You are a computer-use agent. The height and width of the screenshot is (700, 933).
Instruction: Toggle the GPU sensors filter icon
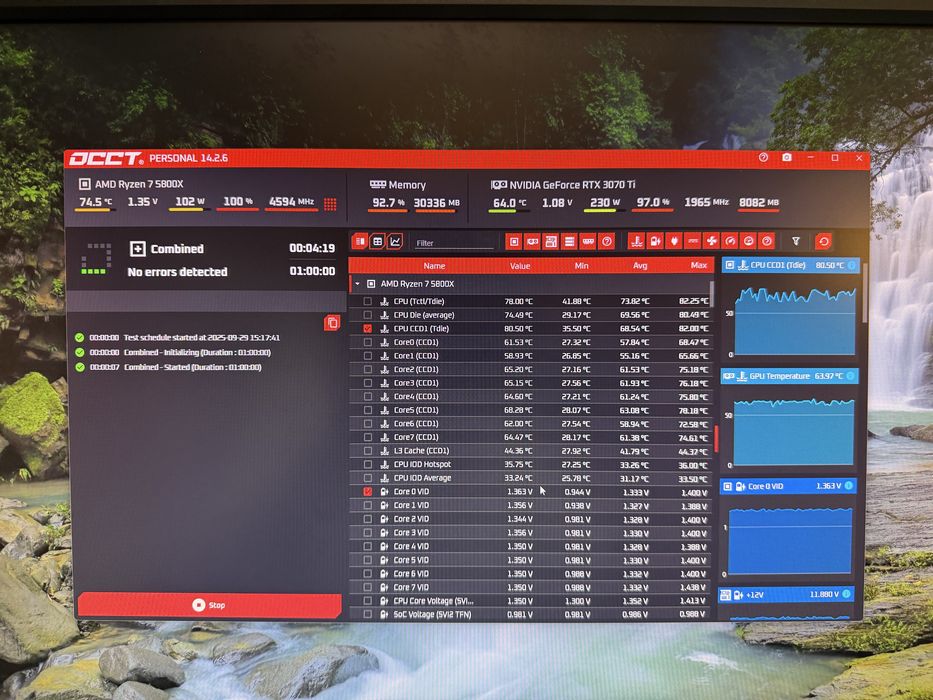(533, 242)
